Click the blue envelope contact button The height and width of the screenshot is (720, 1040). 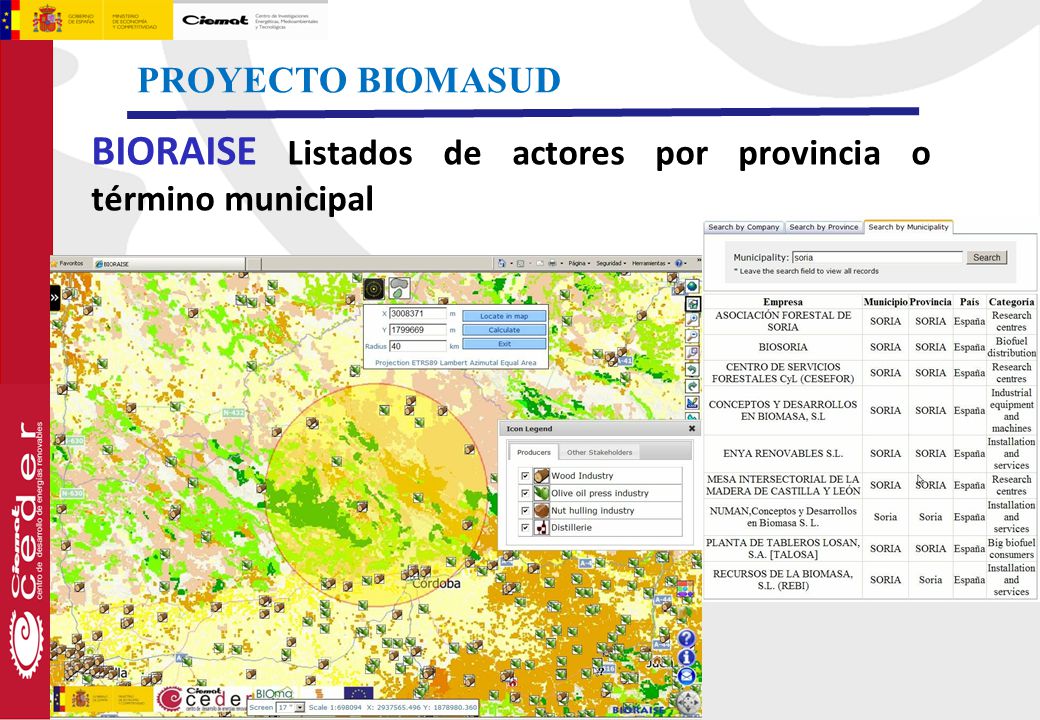(x=686, y=676)
